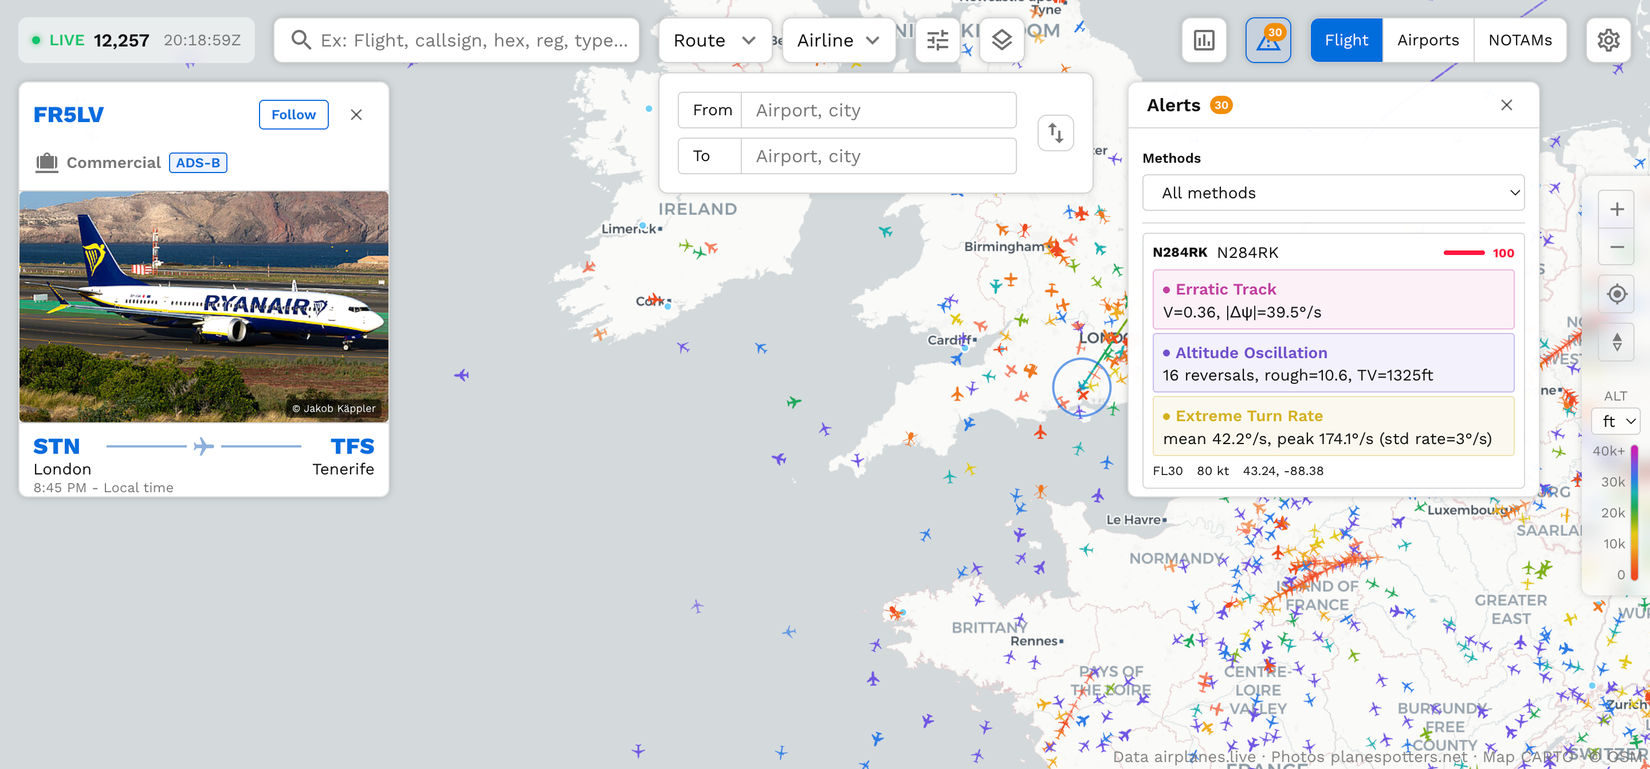
Task: Open the Ryanair aircraft photo
Action: (204, 306)
